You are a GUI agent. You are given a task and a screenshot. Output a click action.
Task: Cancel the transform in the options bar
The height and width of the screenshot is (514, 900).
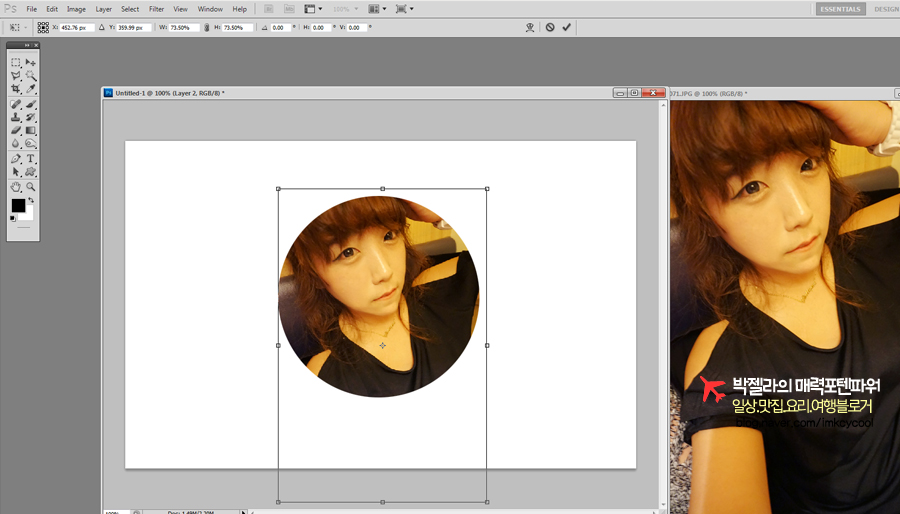(x=550, y=27)
